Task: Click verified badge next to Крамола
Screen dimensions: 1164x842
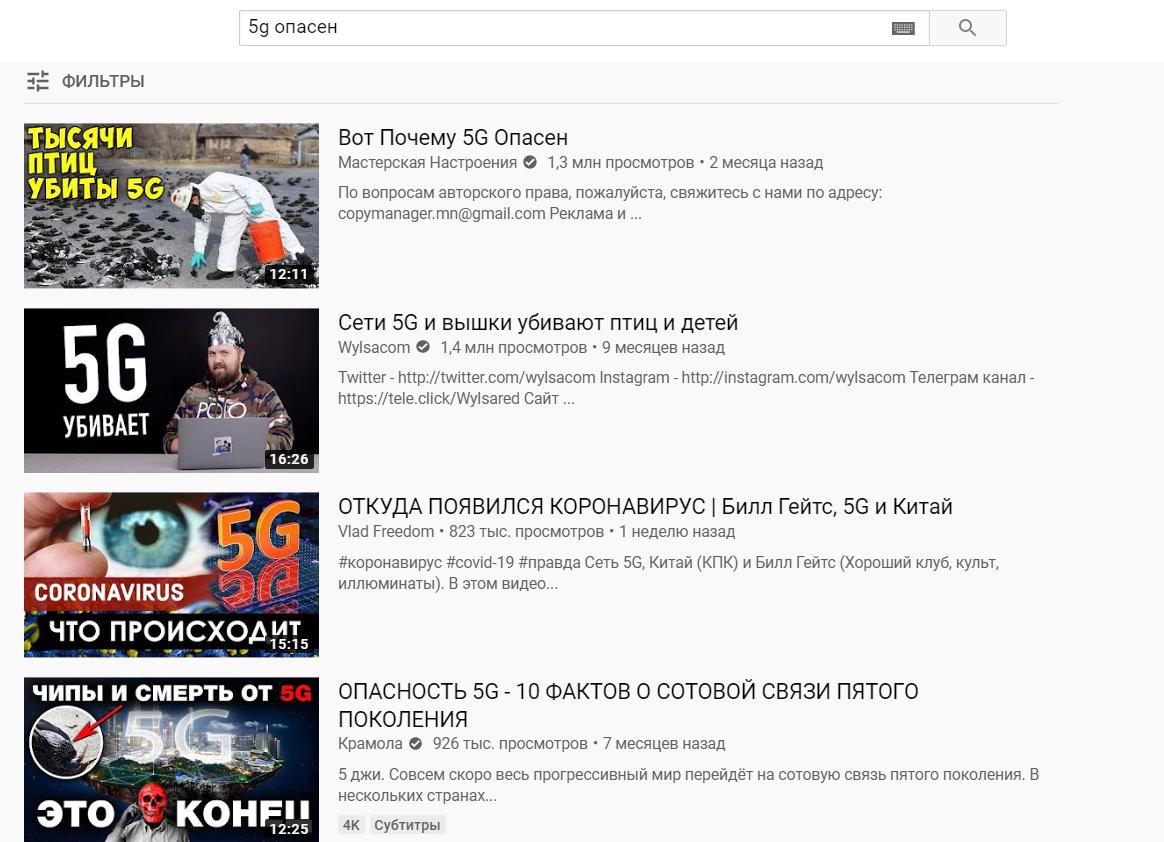Action: pyautogui.click(x=416, y=743)
